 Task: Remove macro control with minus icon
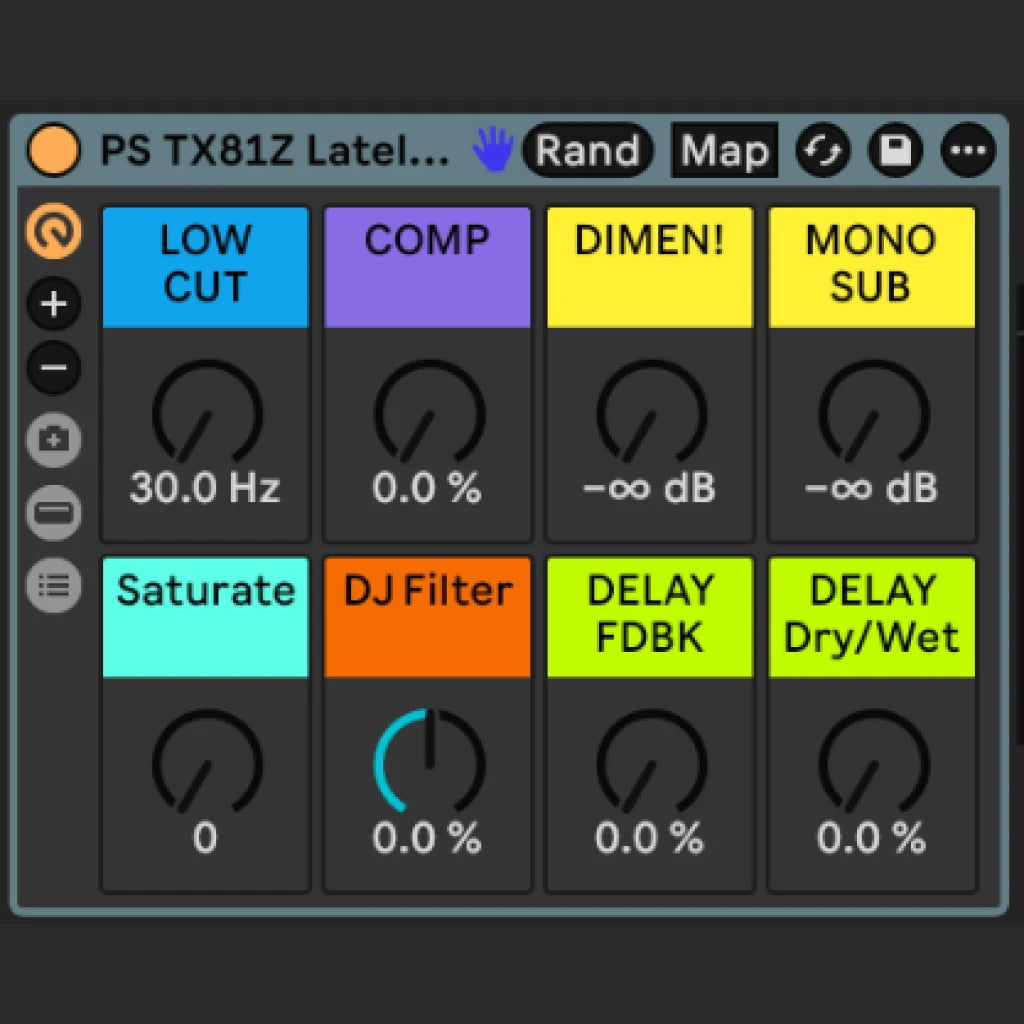click(x=54, y=368)
